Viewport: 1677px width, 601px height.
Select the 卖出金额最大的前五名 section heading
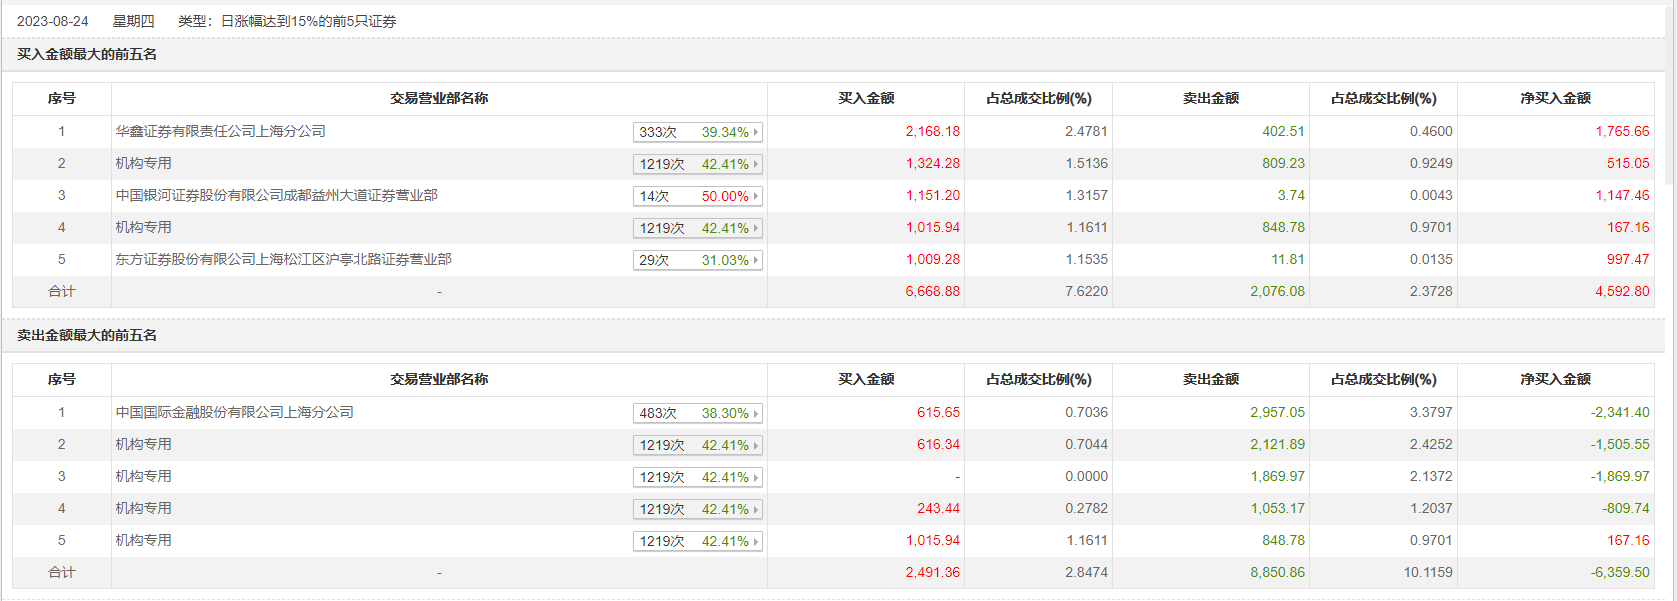pos(87,335)
